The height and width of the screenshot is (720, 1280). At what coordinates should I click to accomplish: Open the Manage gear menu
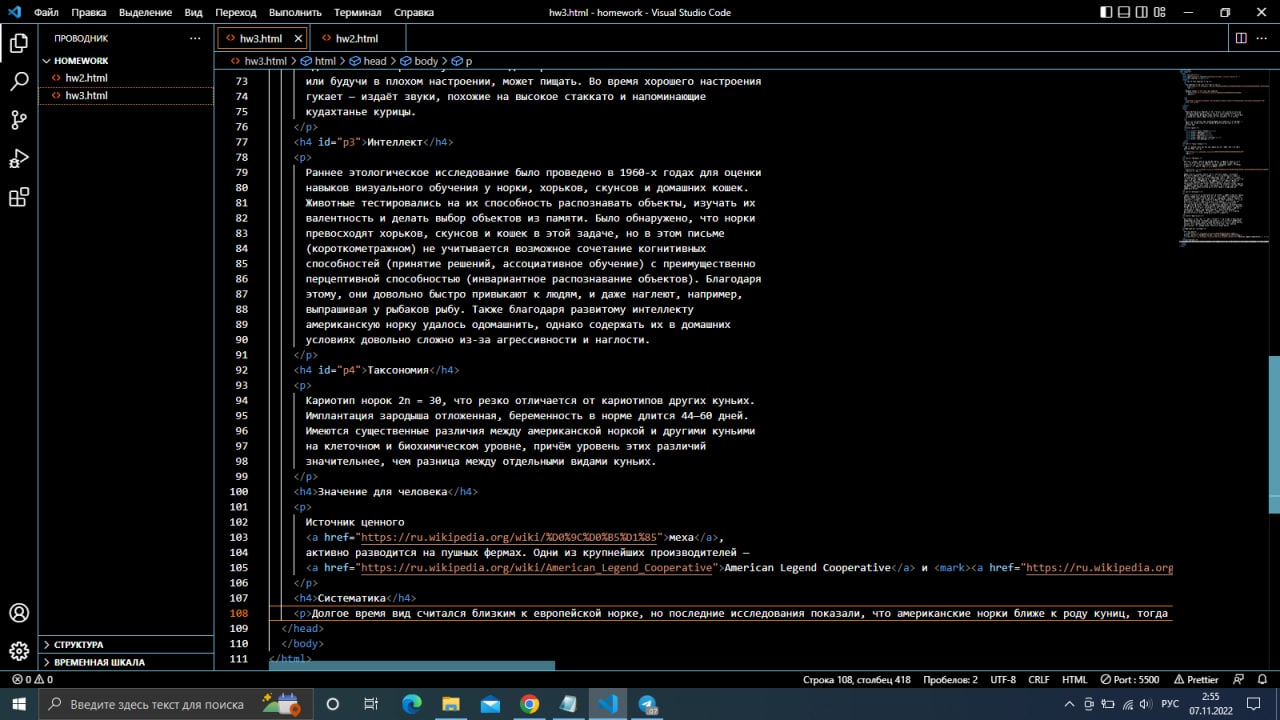pos(19,652)
